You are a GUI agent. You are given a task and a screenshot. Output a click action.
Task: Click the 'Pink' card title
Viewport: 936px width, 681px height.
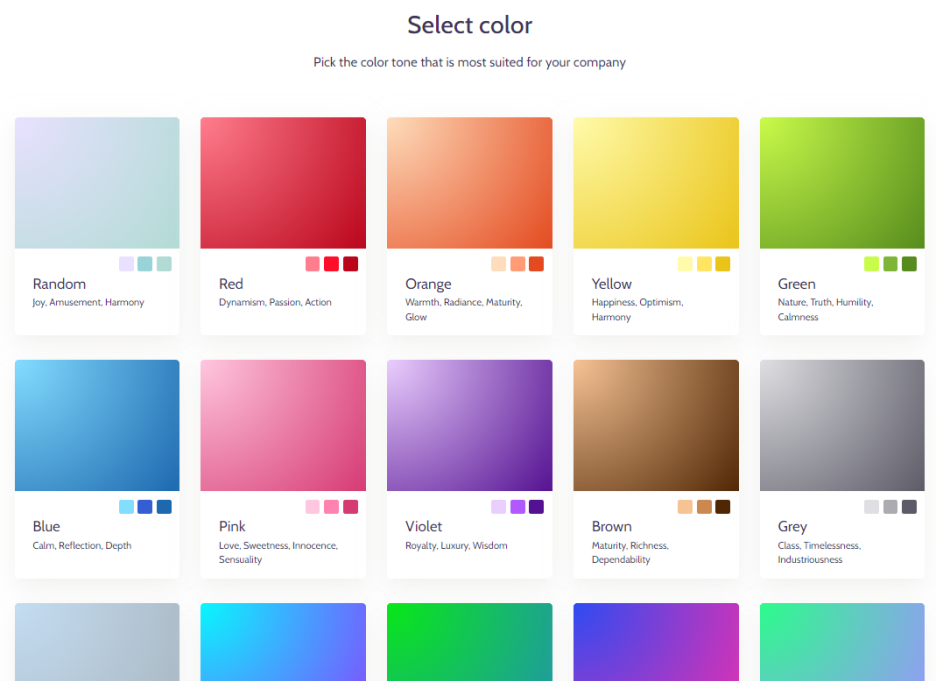(x=232, y=526)
